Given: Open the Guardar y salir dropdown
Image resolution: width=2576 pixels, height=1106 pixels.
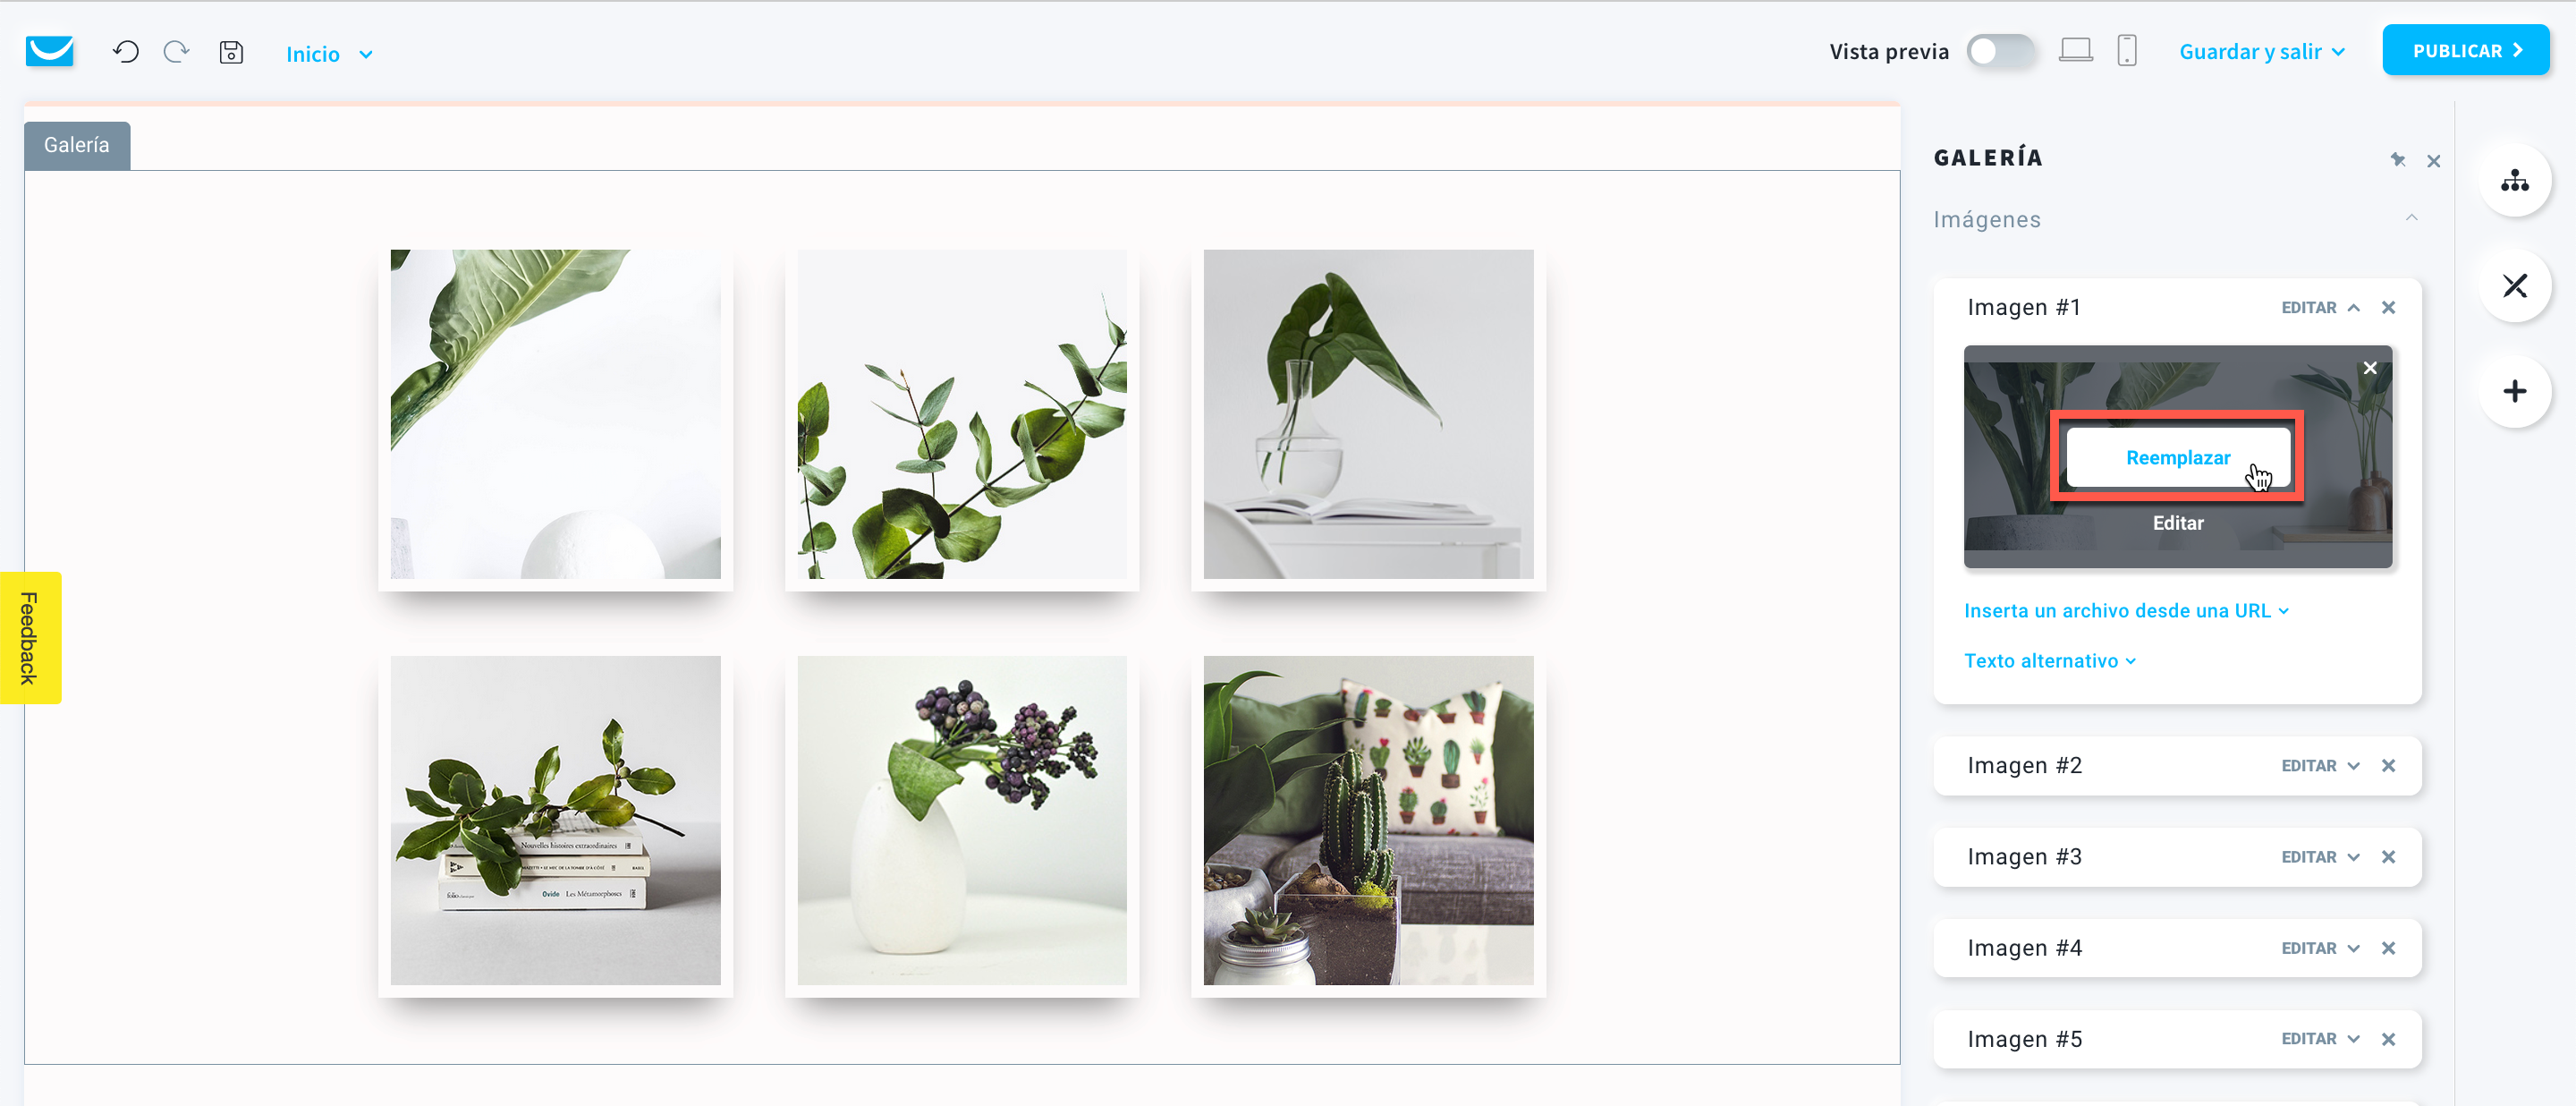Looking at the screenshot, I should click(2262, 51).
